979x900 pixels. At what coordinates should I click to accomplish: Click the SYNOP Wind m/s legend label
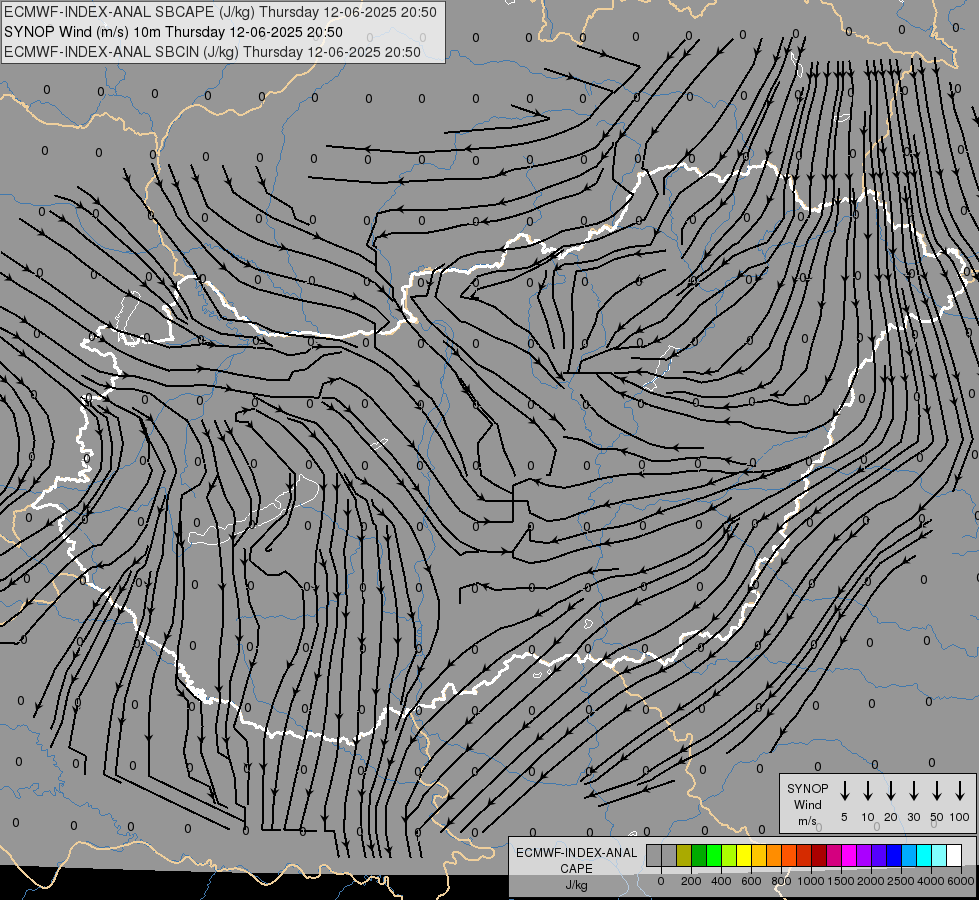tap(807, 804)
